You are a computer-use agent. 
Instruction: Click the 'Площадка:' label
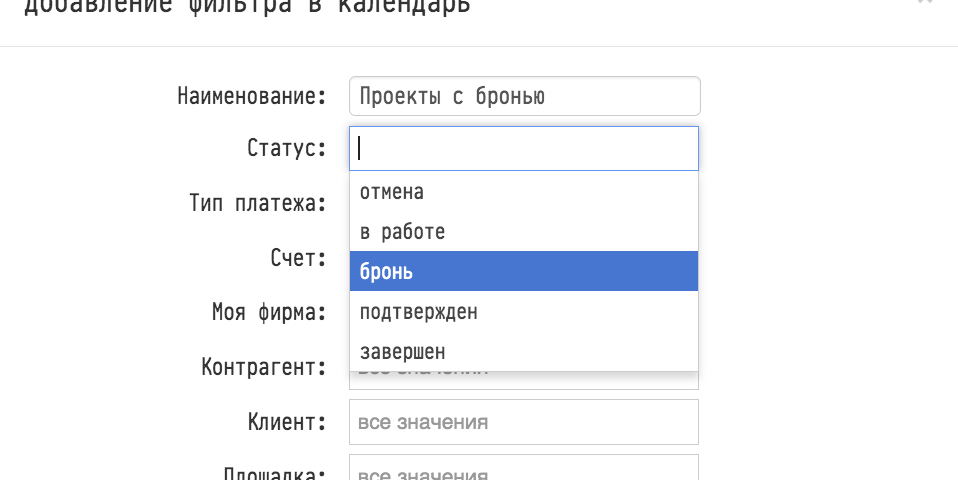[275, 473]
